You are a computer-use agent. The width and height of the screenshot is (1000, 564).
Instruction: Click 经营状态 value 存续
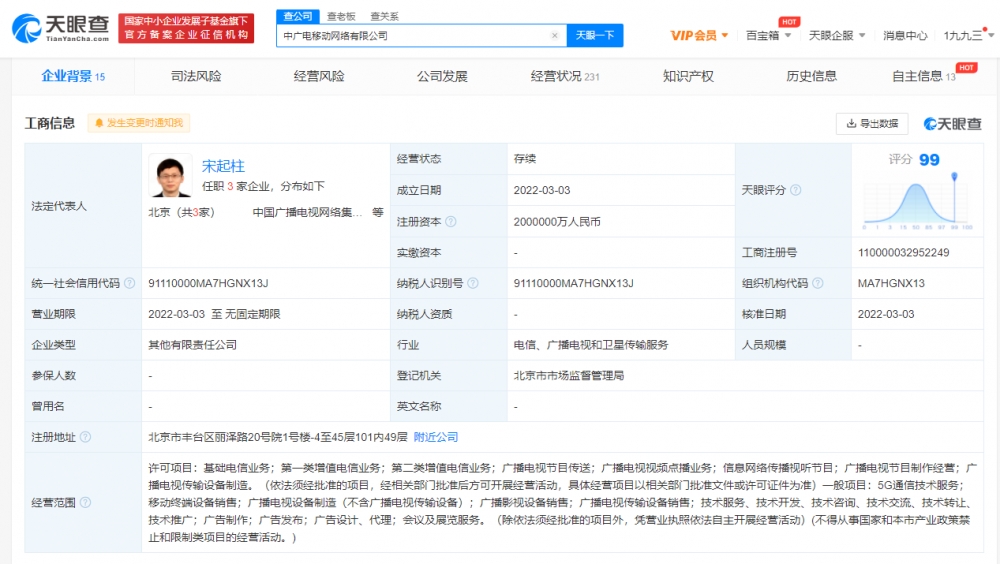point(525,159)
